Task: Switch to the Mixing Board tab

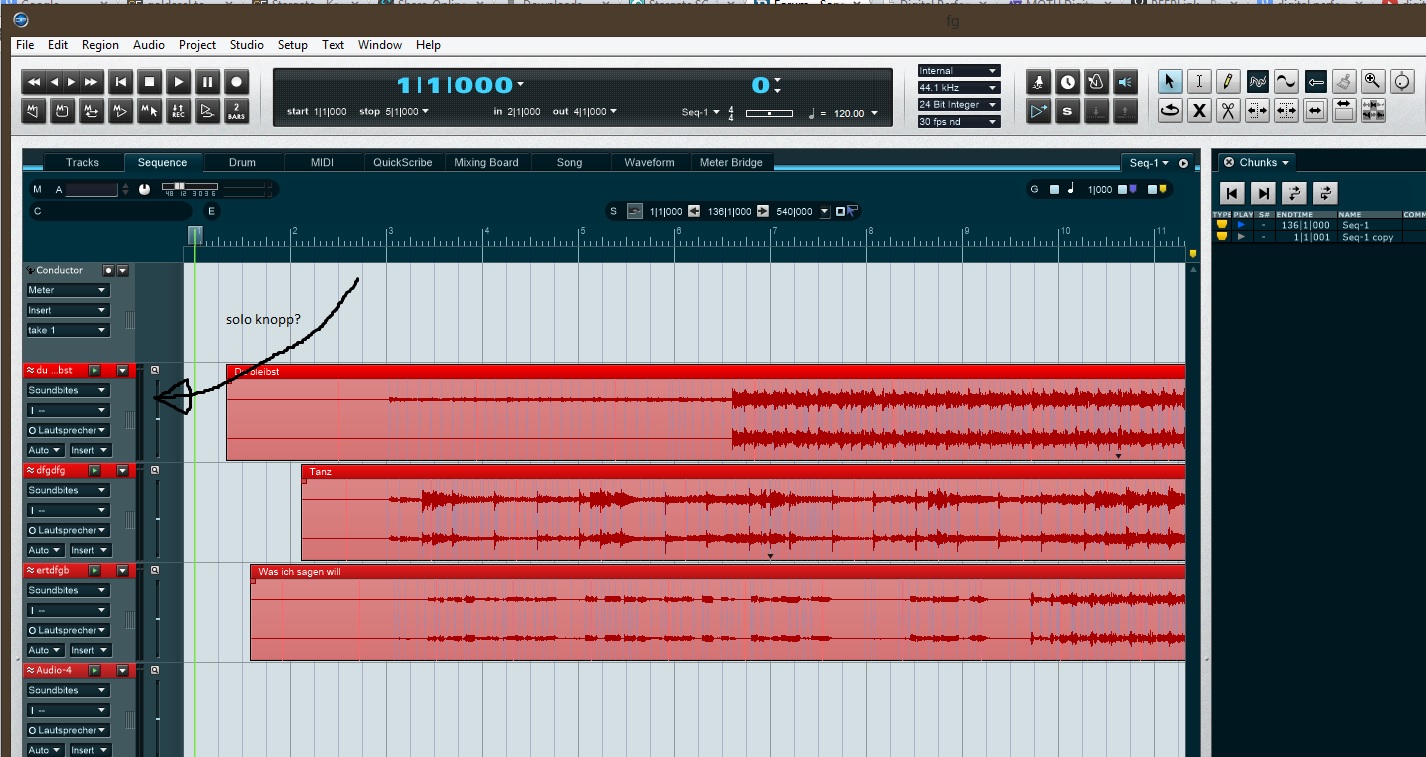Action: tap(486, 162)
